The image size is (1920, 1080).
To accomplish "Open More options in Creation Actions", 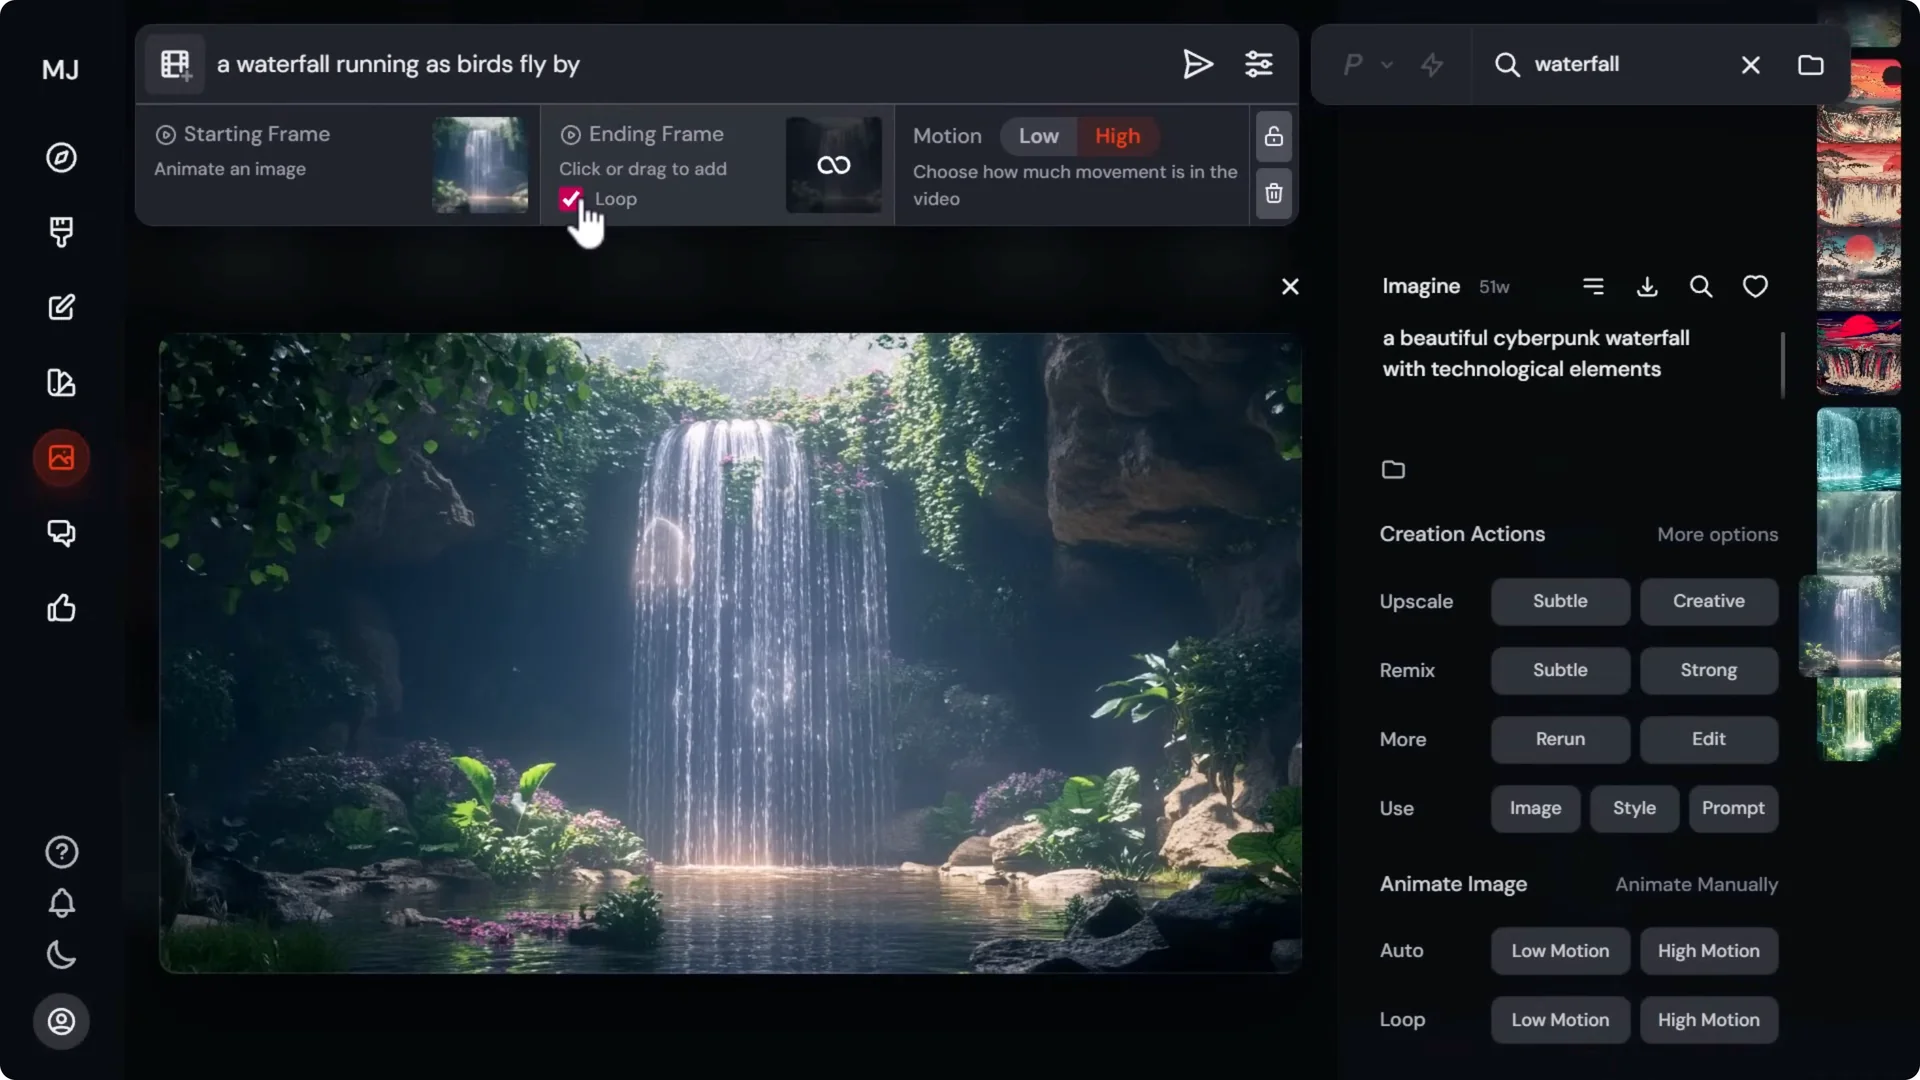I will click(1717, 534).
